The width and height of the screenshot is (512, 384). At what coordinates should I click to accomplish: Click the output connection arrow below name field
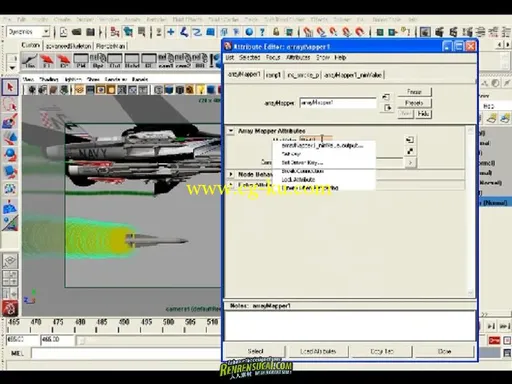(387, 108)
